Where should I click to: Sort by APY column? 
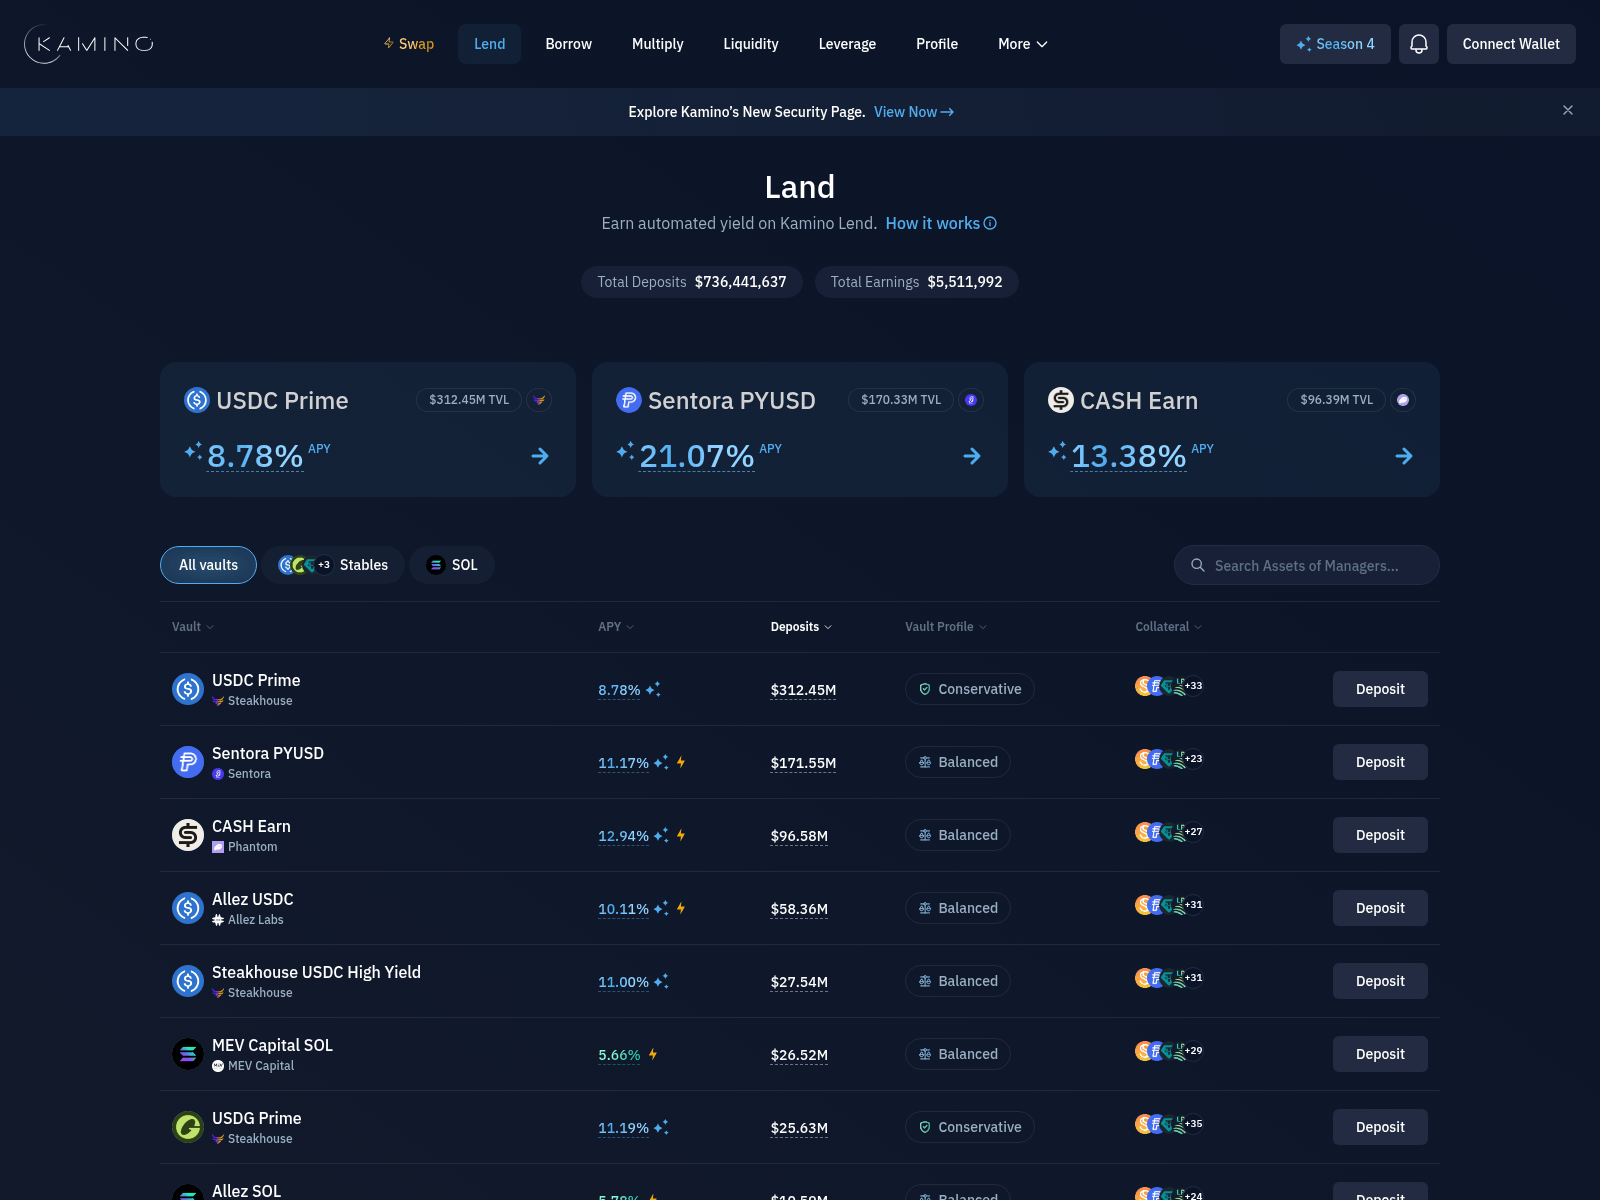tap(616, 627)
